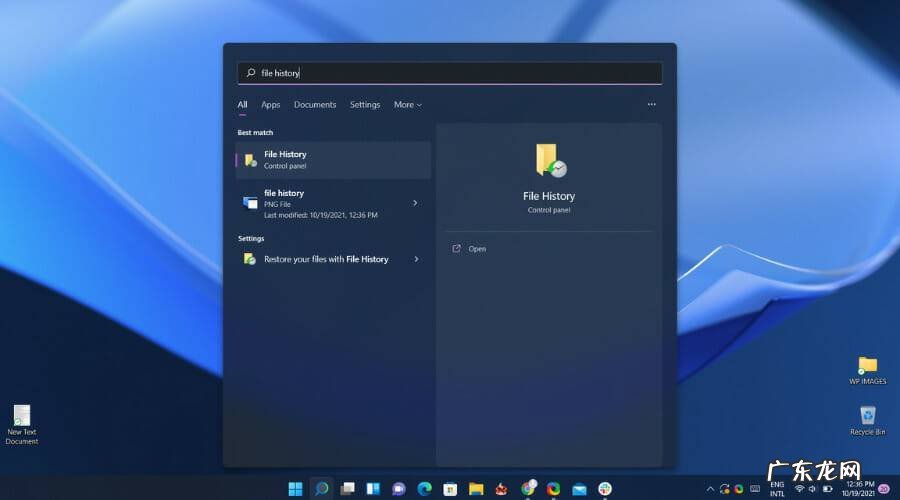The width and height of the screenshot is (900, 500).
Task: Select Recycle Bin on desktop
Action: point(867,420)
